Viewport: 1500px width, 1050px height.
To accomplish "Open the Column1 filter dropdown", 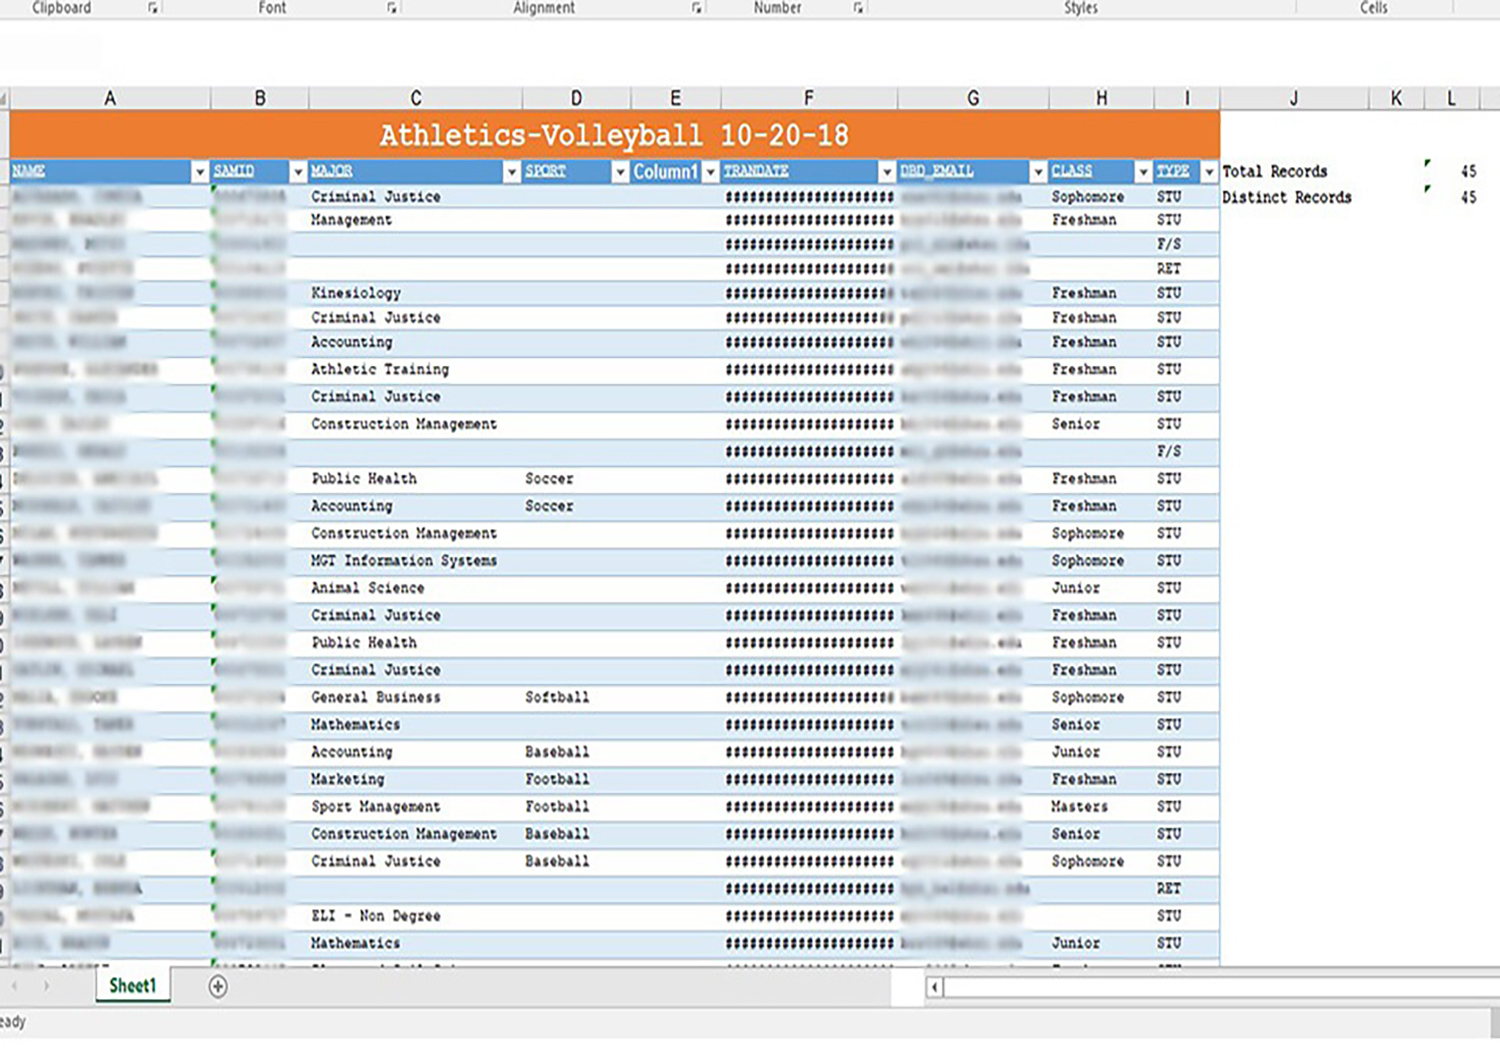I will point(710,172).
